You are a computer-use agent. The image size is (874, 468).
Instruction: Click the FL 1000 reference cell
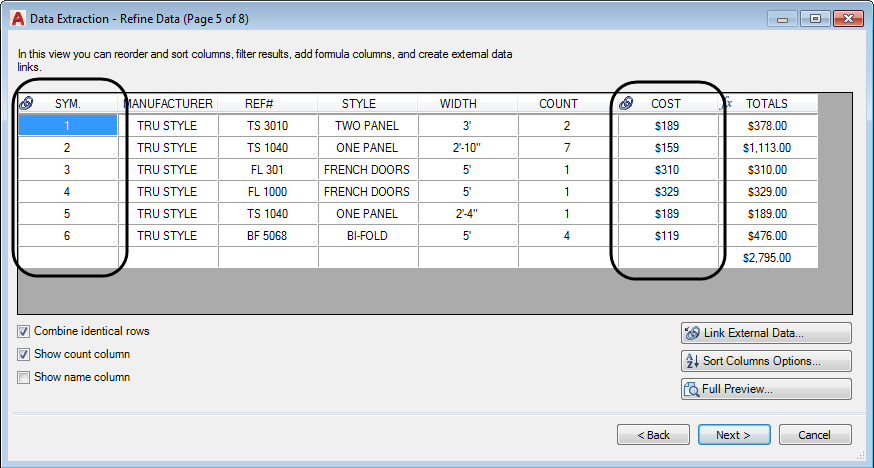pyautogui.click(x=268, y=192)
